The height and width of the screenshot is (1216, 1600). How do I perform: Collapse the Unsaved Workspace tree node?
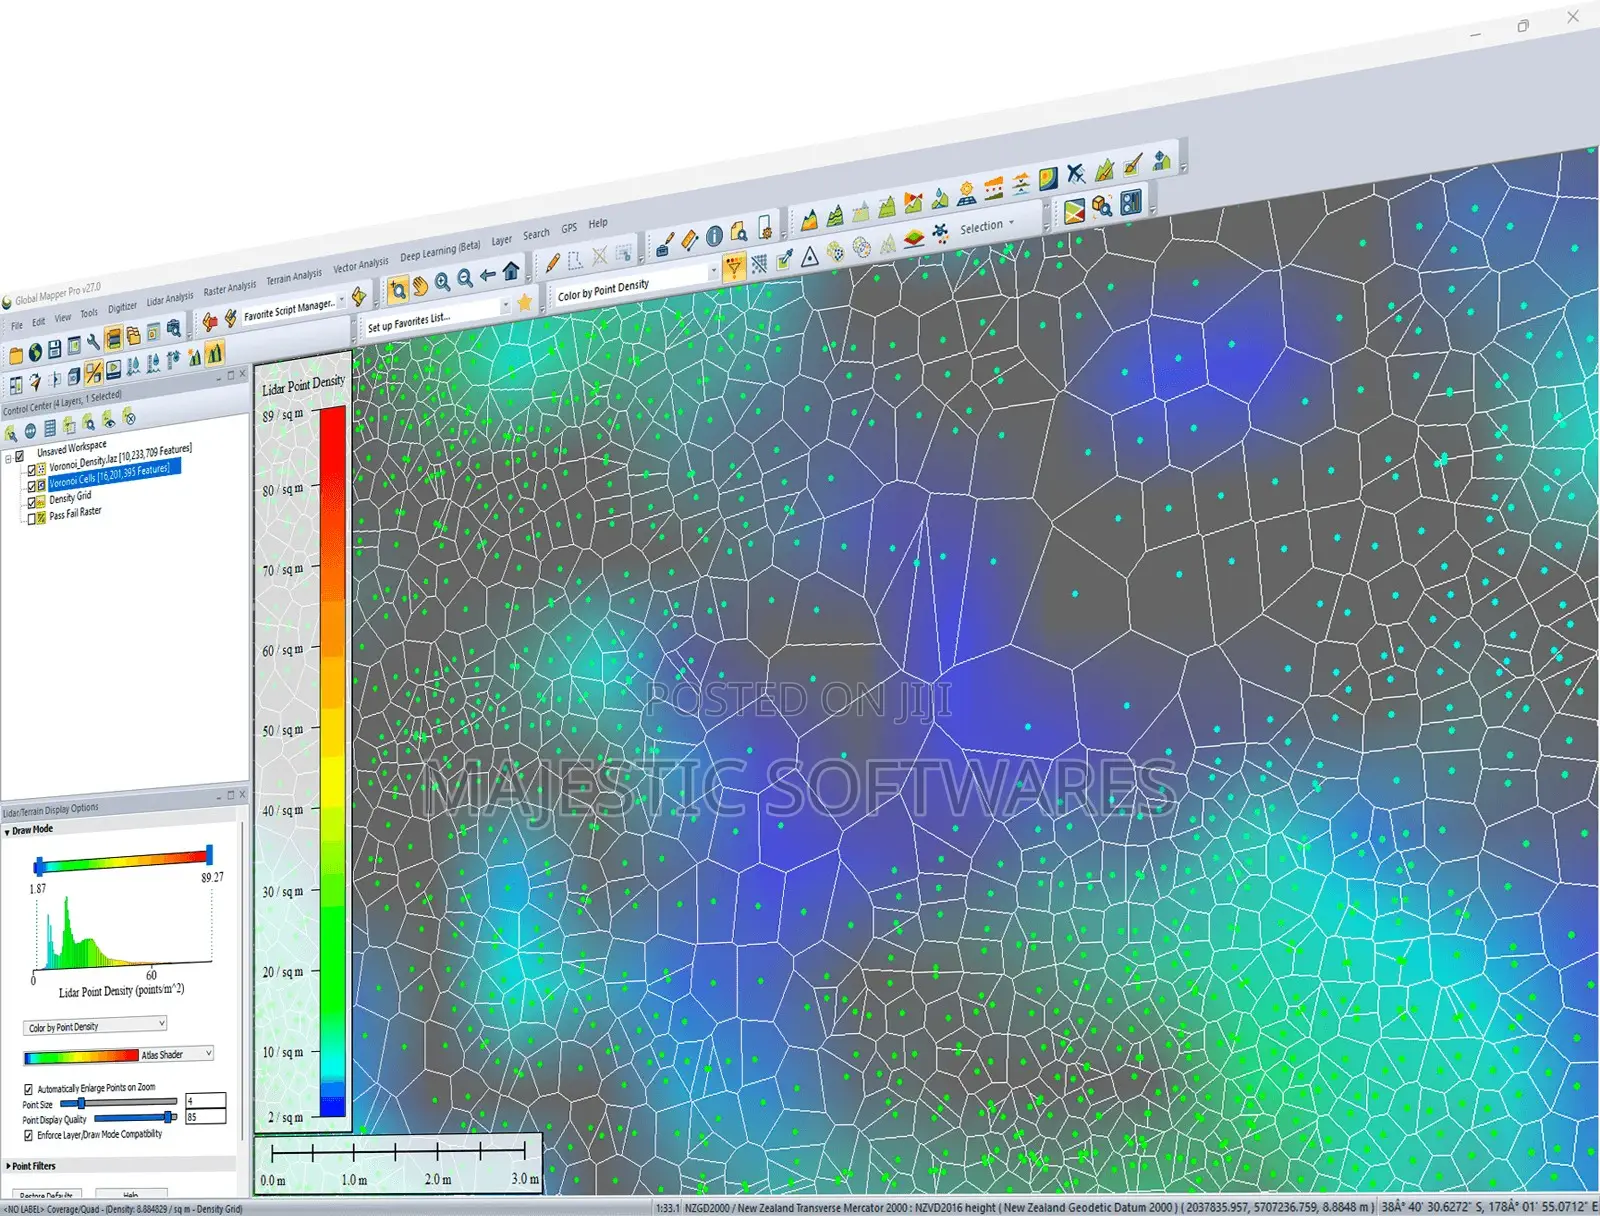(8, 459)
